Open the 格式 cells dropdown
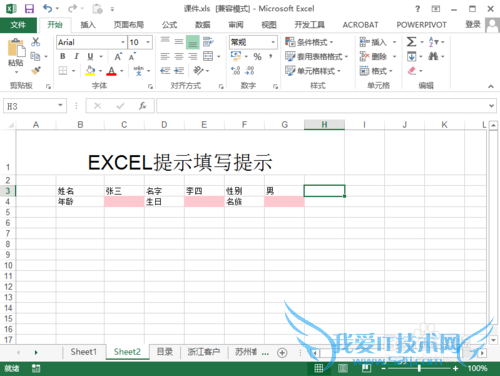 pyautogui.click(x=391, y=71)
